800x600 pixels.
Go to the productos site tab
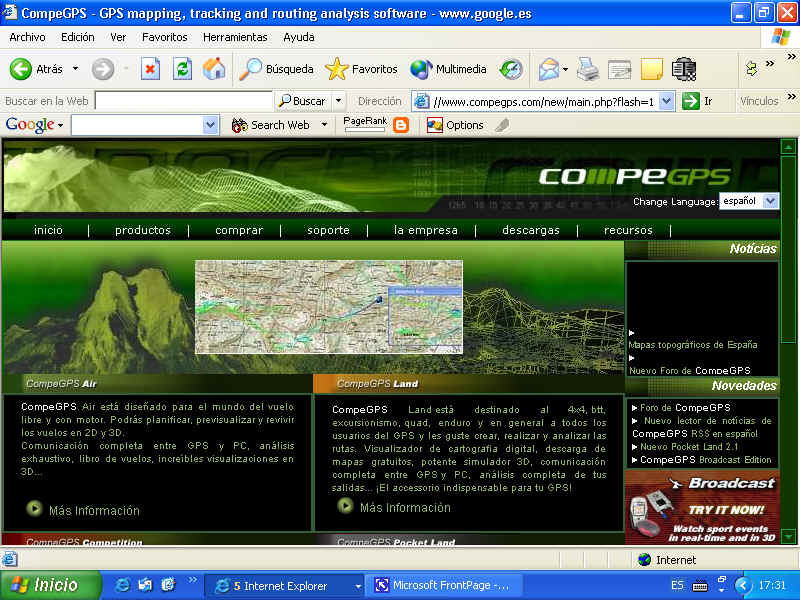coord(143,230)
